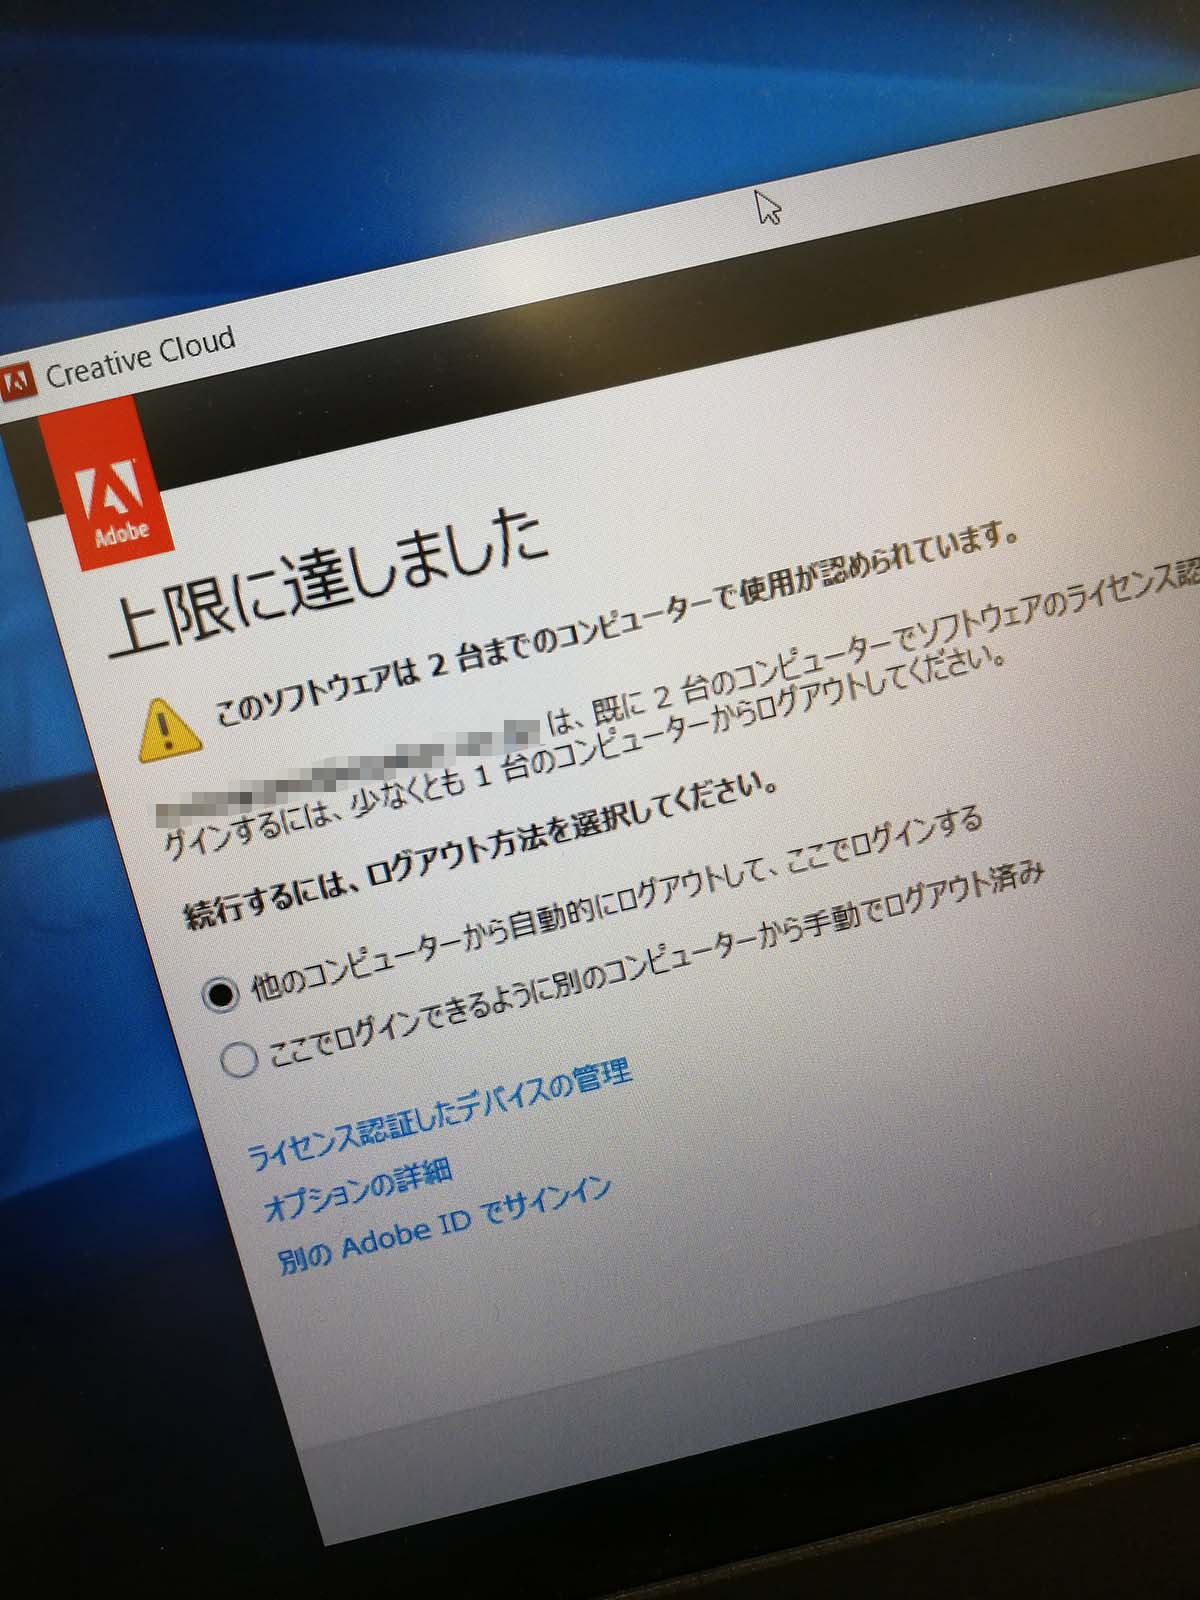Image resolution: width=1200 pixels, height=1600 pixels.
Task: Click the heading 上限に達しました
Action: coord(329,582)
